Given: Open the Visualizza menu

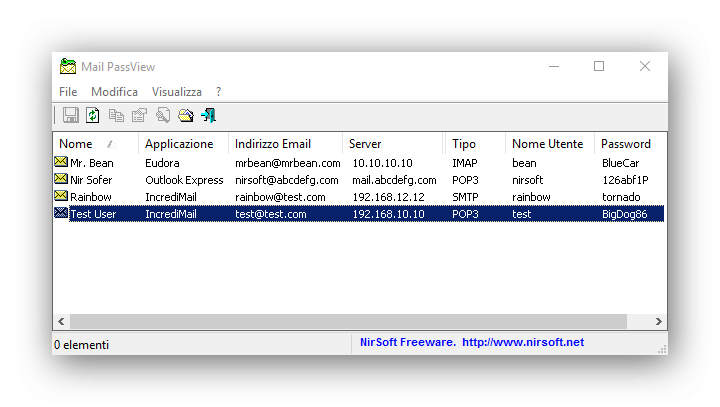Looking at the screenshot, I should click(x=177, y=92).
